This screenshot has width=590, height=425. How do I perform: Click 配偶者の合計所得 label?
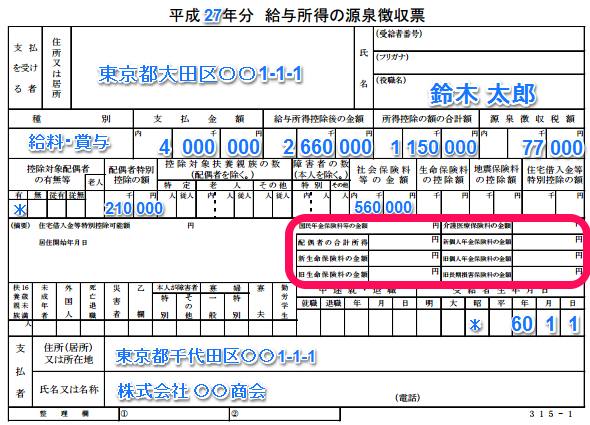click(x=333, y=242)
